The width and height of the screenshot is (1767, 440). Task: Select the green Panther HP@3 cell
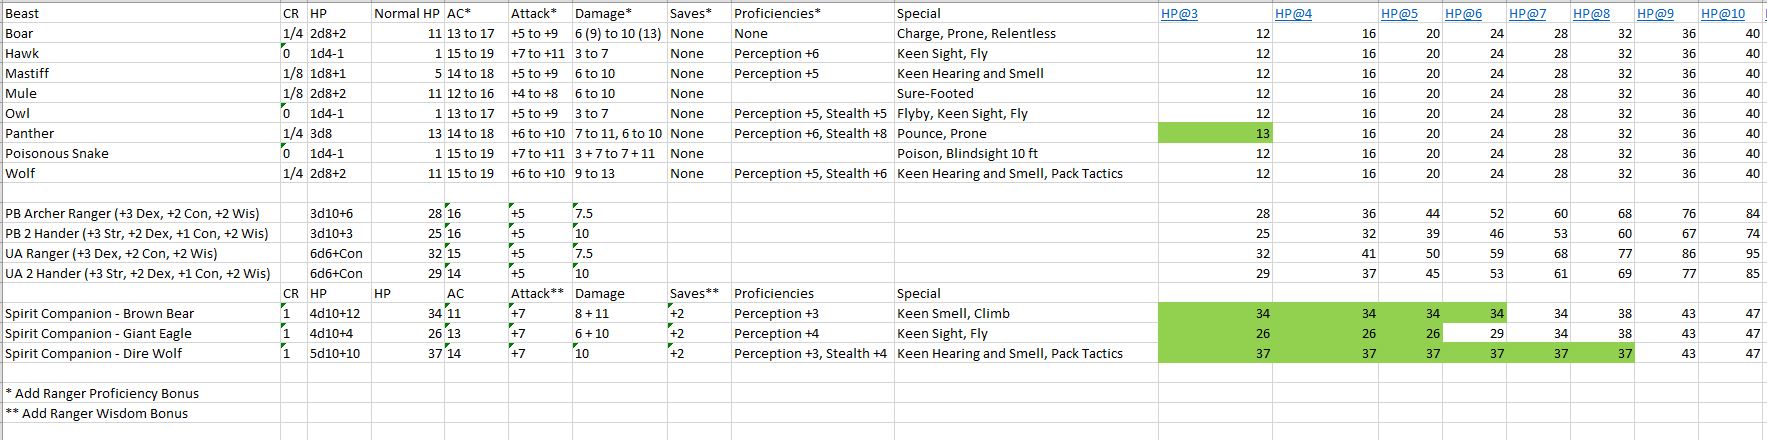tap(1215, 133)
